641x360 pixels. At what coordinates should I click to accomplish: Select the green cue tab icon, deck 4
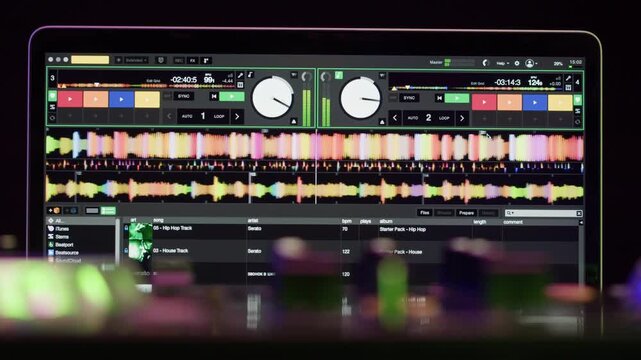[578, 99]
